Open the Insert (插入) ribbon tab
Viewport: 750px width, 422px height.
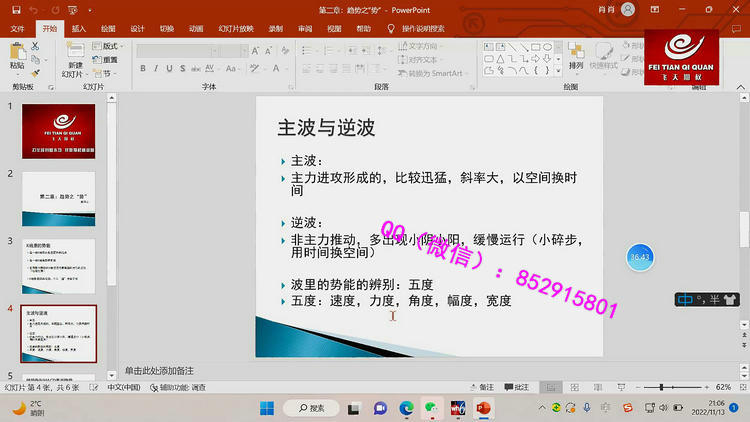(78, 29)
